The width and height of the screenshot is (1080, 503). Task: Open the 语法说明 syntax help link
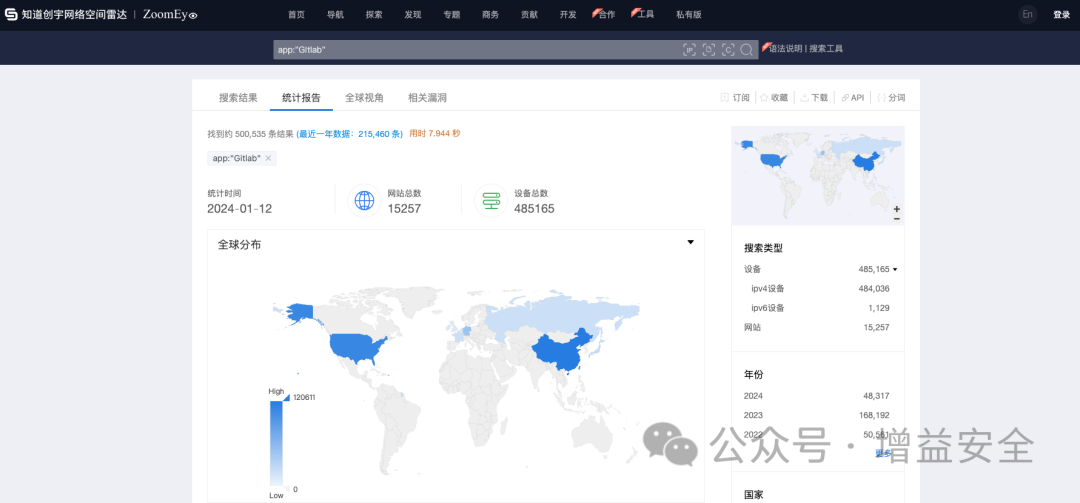click(x=786, y=49)
